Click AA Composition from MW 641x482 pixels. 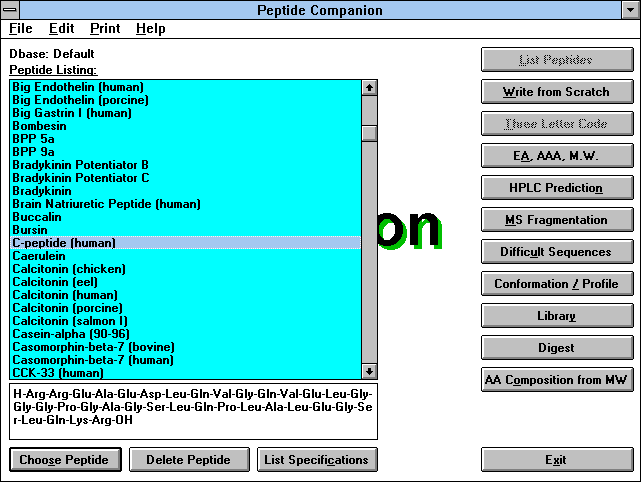[557, 380]
